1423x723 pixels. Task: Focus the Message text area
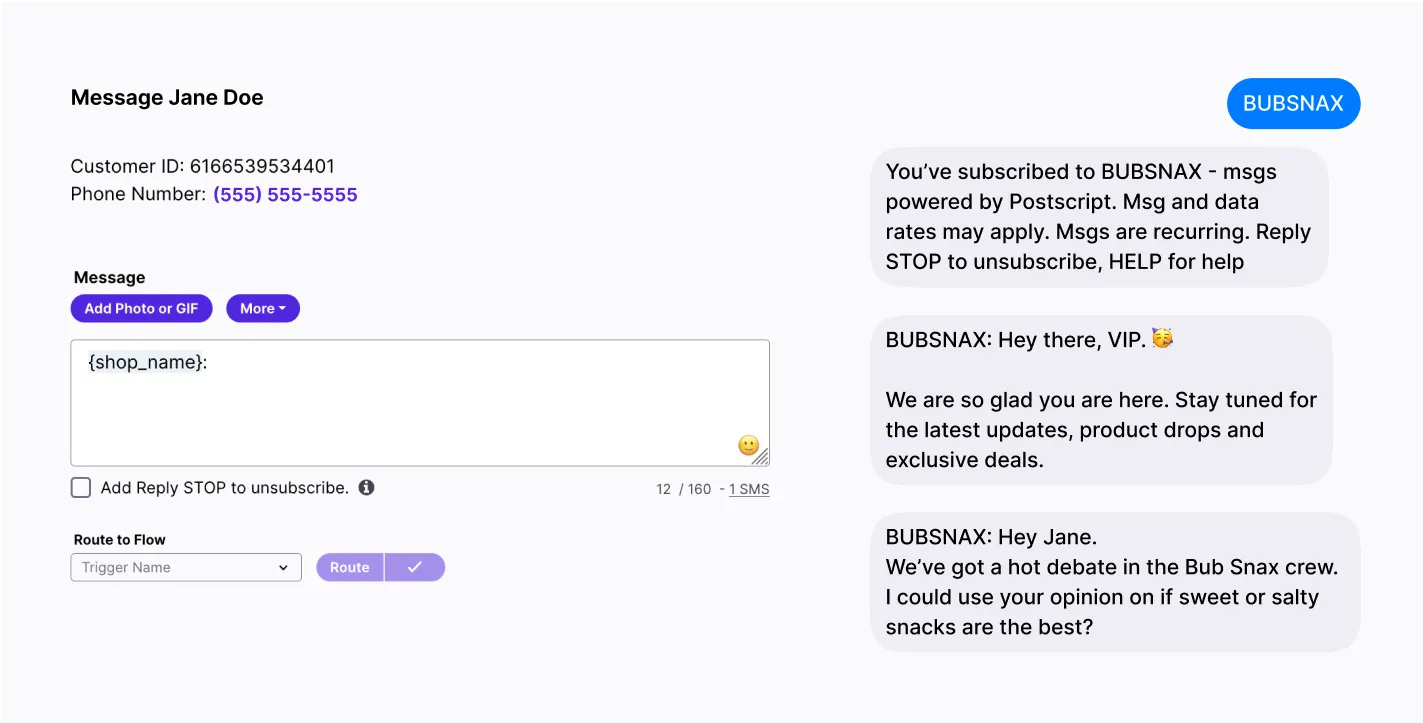pos(420,410)
